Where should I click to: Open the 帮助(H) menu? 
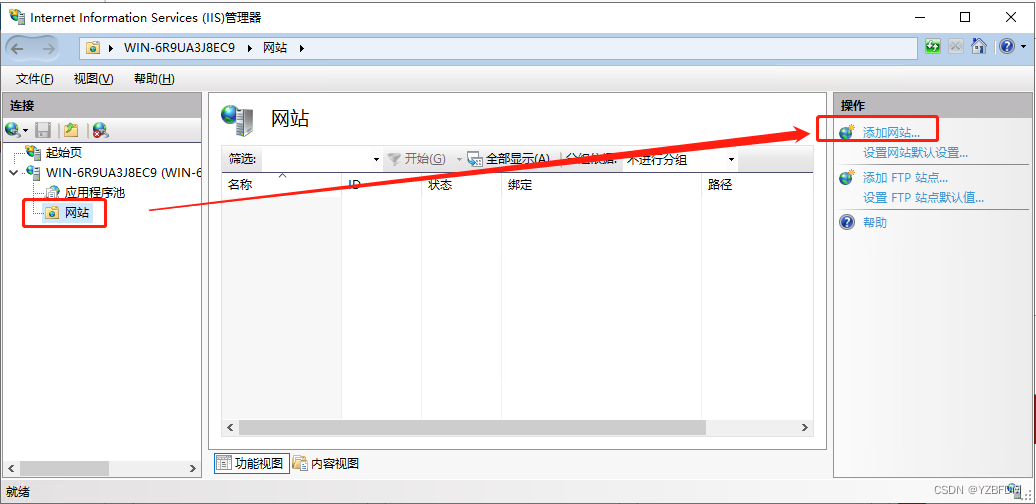(x=154, y=79)
